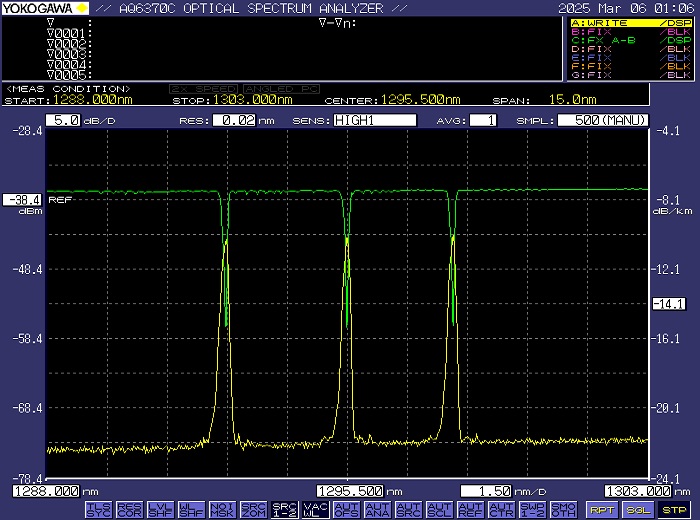Viewport: 700px width, 520px height.
Task: Click the ∇0001 marker row
Action: [x=69, y=33]
